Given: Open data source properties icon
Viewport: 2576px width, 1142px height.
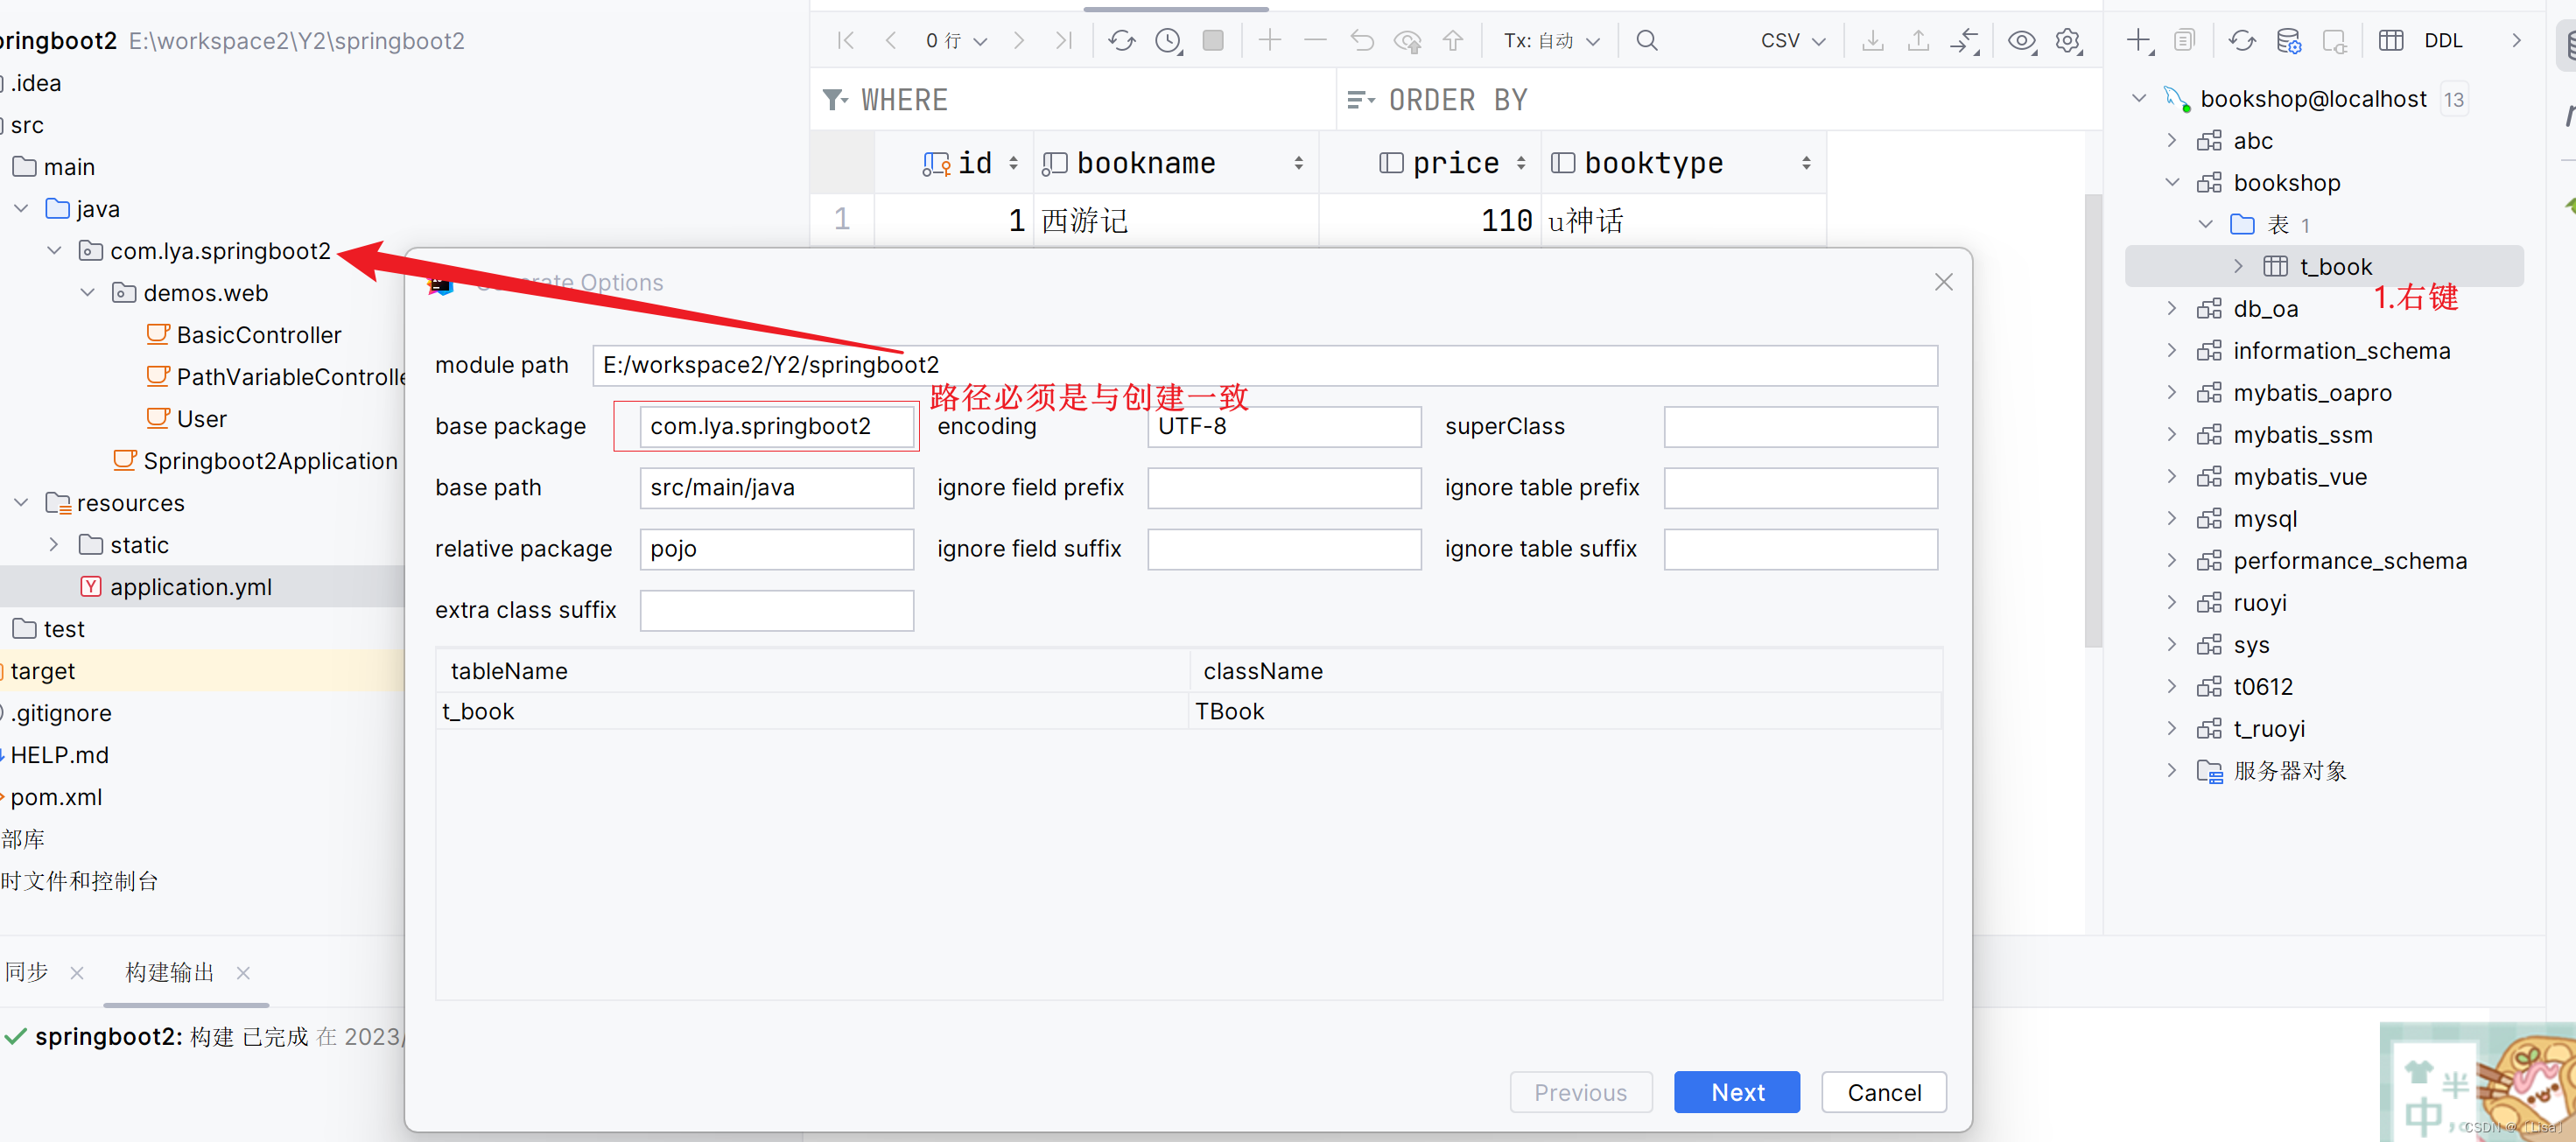Looking at the screenshot, I should pyautogui.click(x=2290, y=40).
